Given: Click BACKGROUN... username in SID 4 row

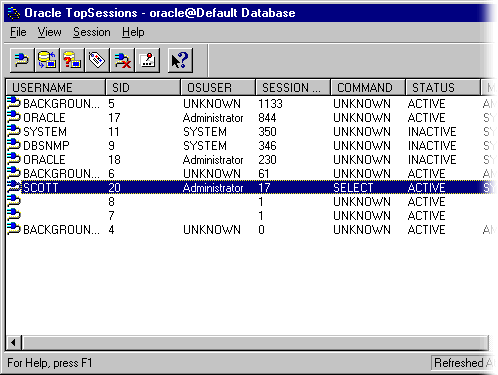Looking at the screenshot, I should coord(61,230).
